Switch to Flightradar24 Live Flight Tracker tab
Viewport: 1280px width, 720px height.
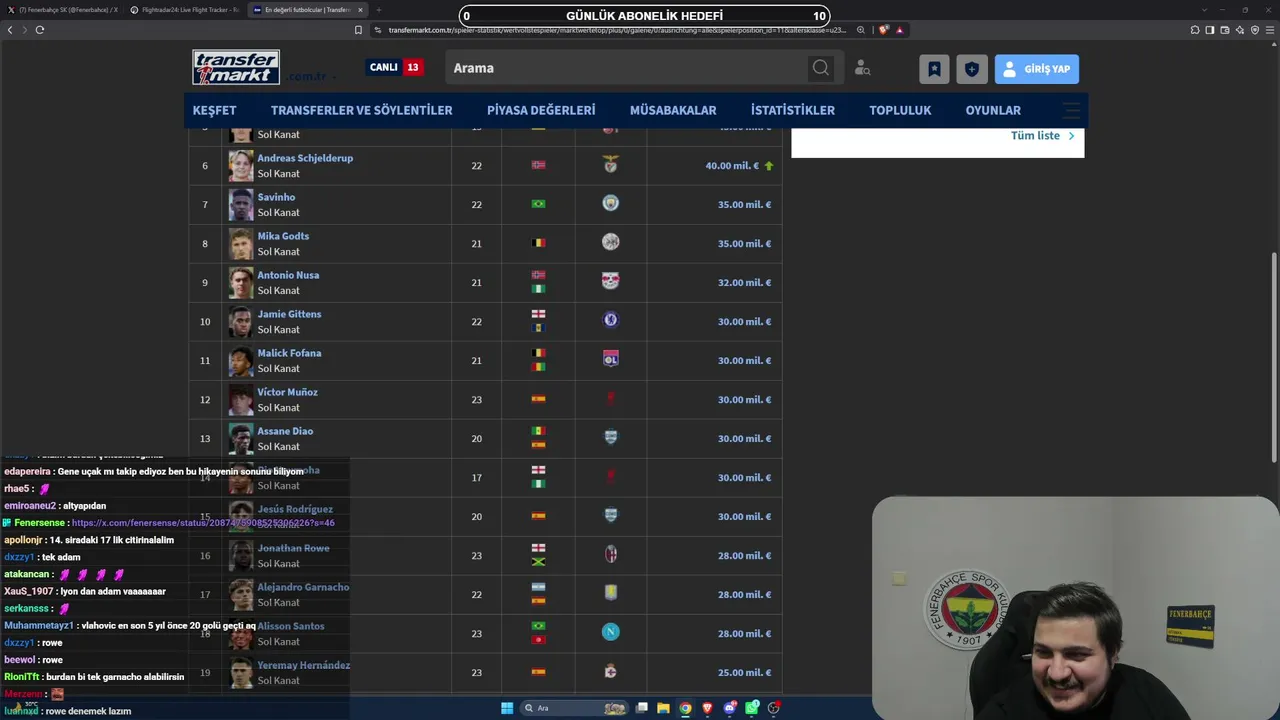[x=185, y=10]
